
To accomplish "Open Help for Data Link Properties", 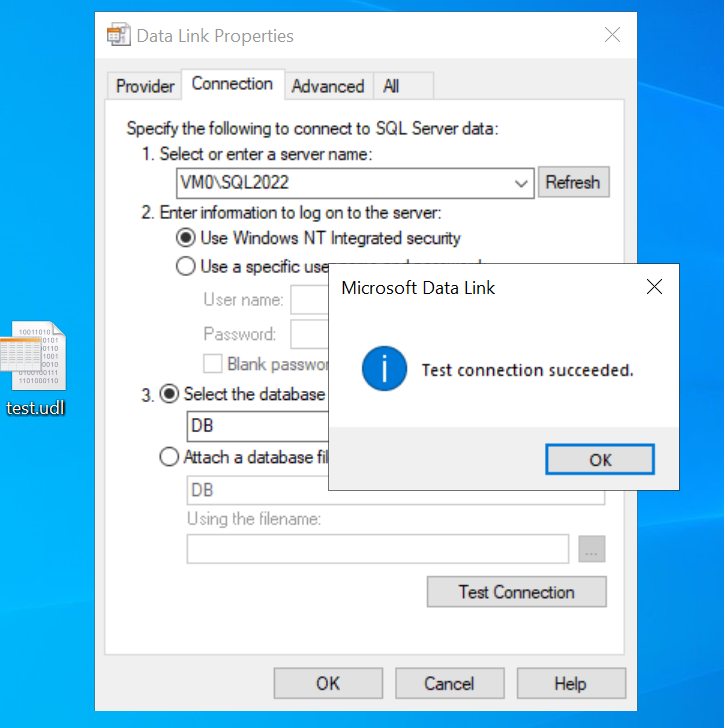I will point(571,683).
